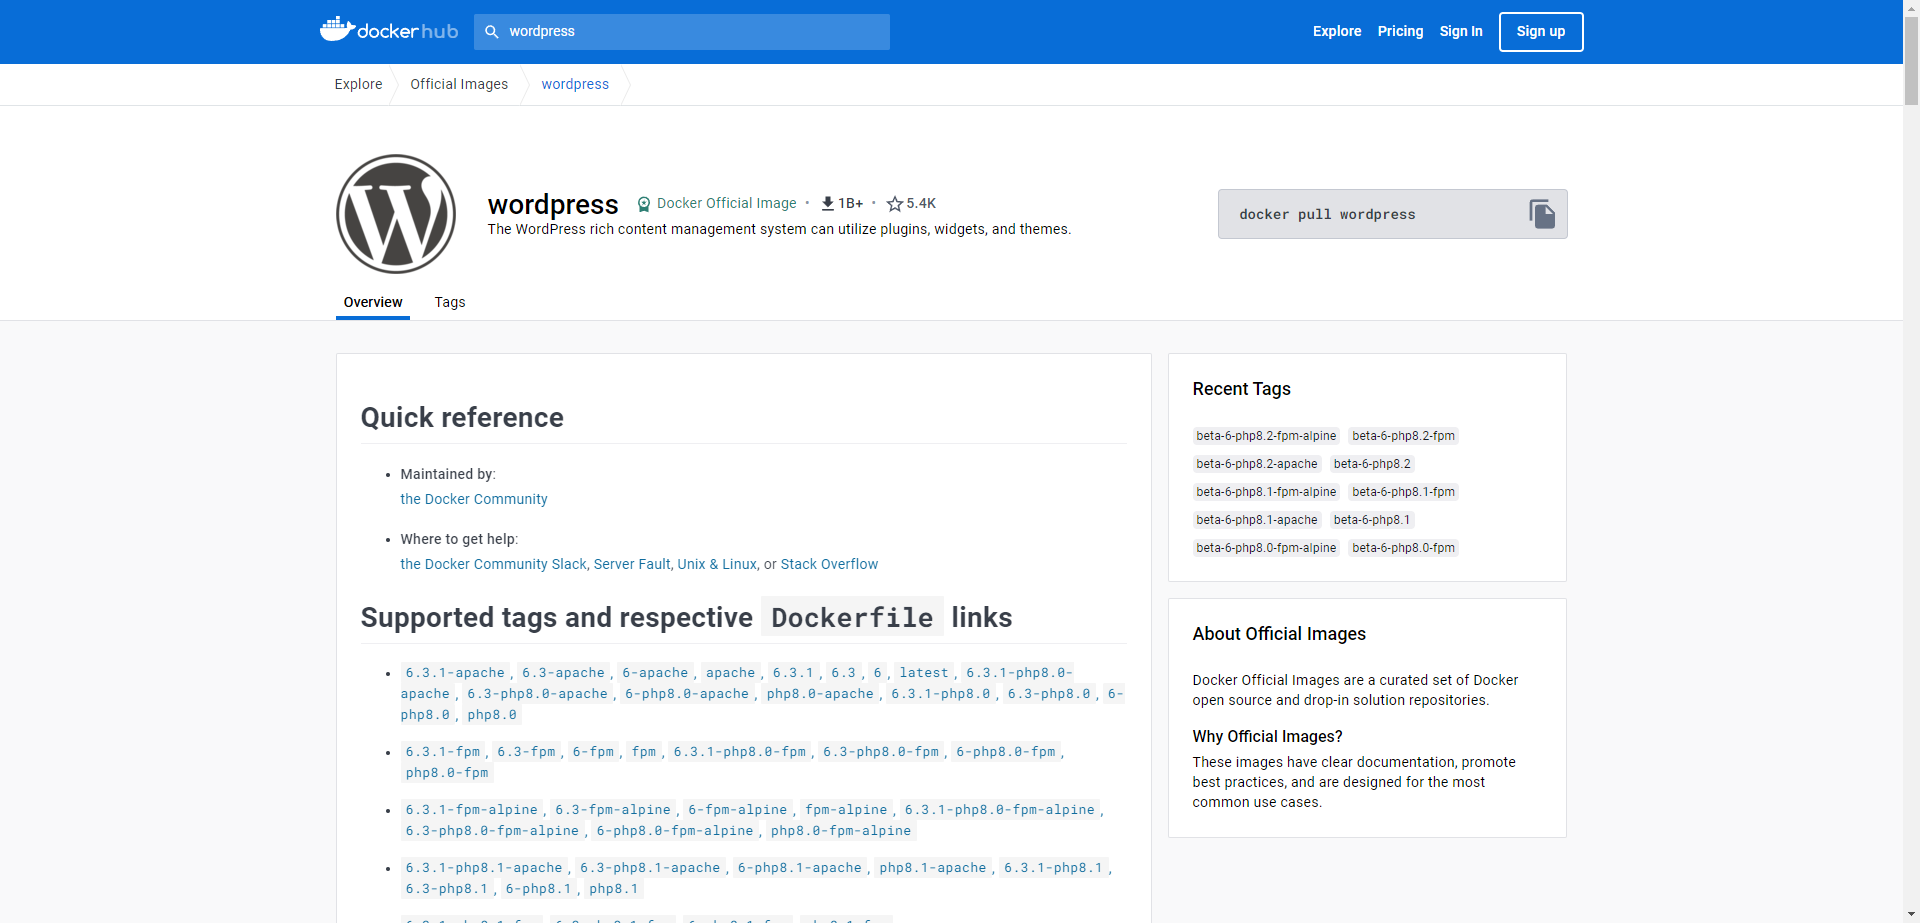Open Explore in the top navigation

tap(1337, 32)
